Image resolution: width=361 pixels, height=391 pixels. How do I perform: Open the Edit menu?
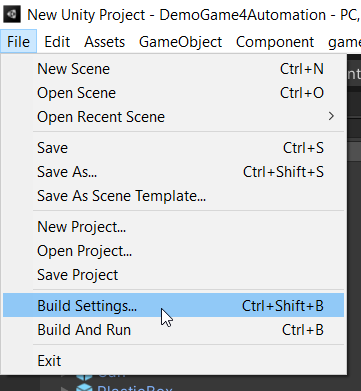(x=57, y=42)
